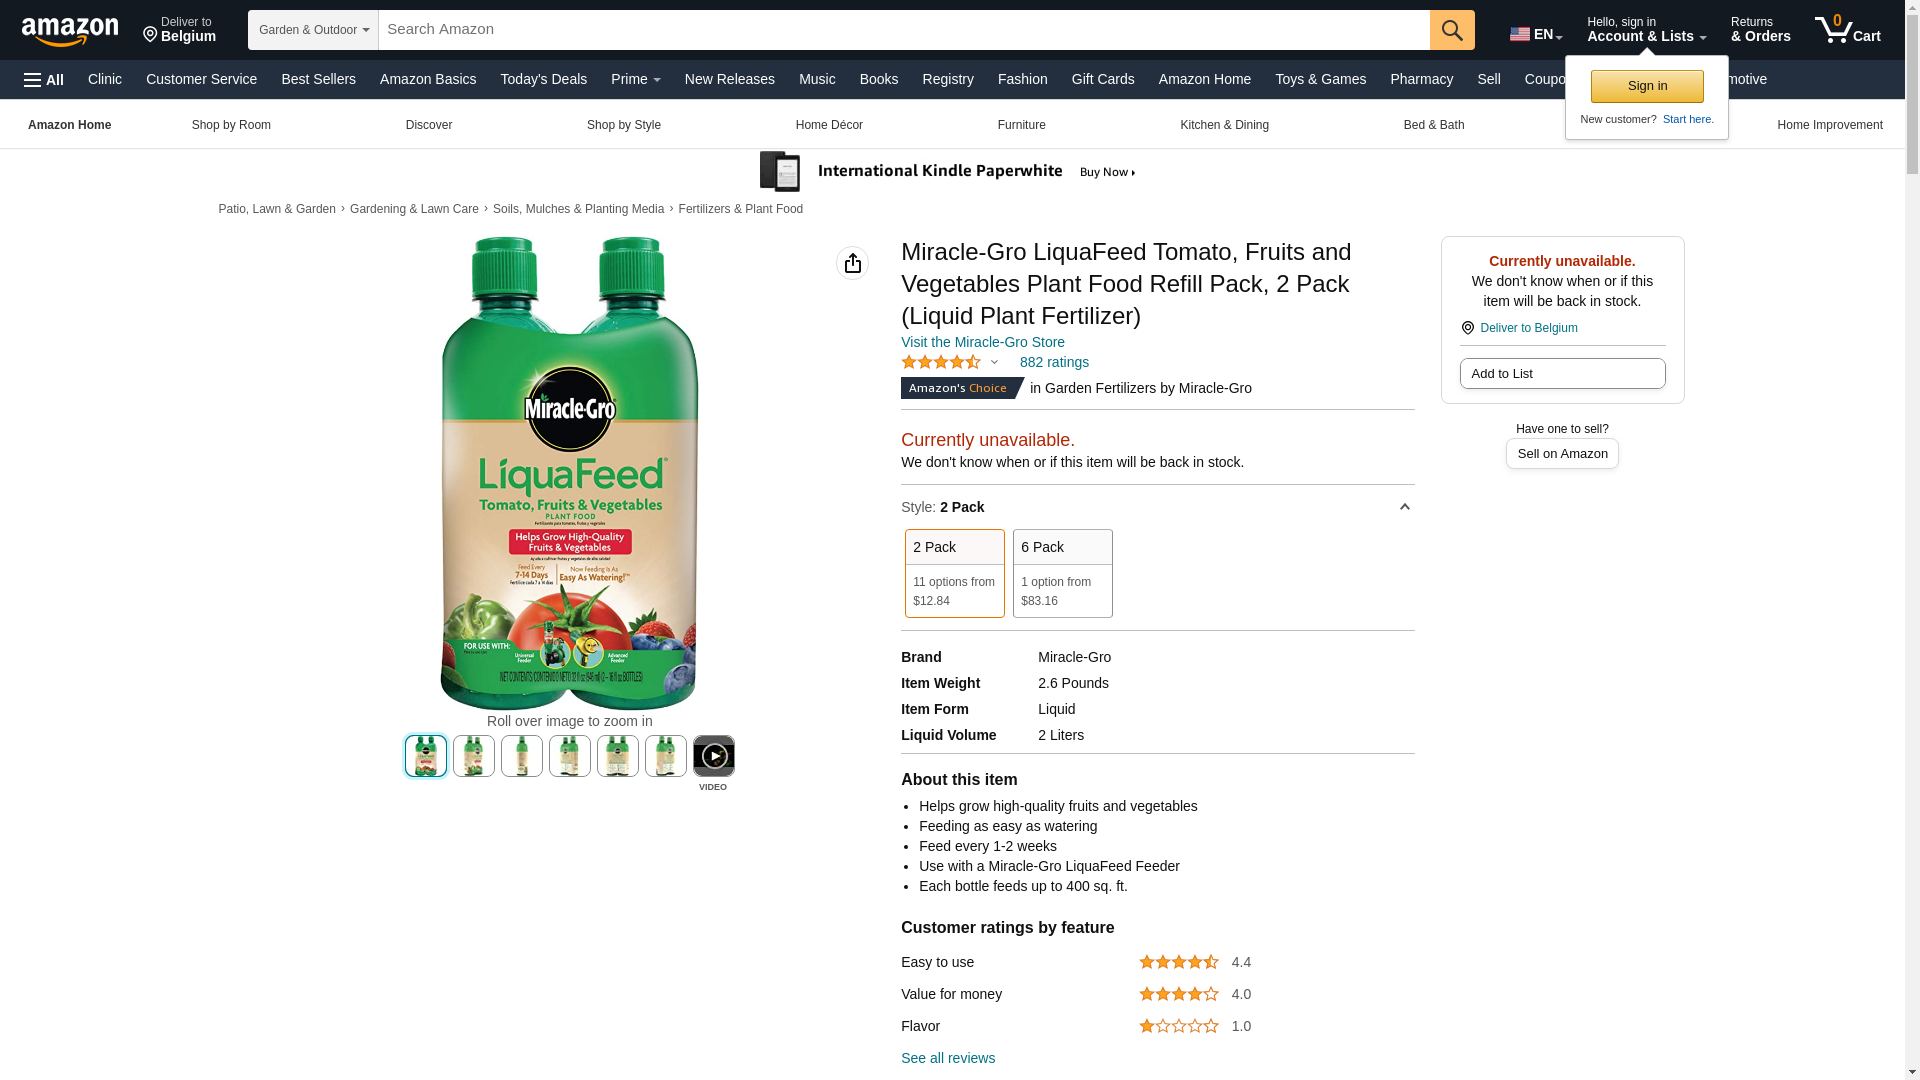The height and width of the screenshot is (1080, 1920).
Task: Click the Add to List button
Action: (1562, 374)
